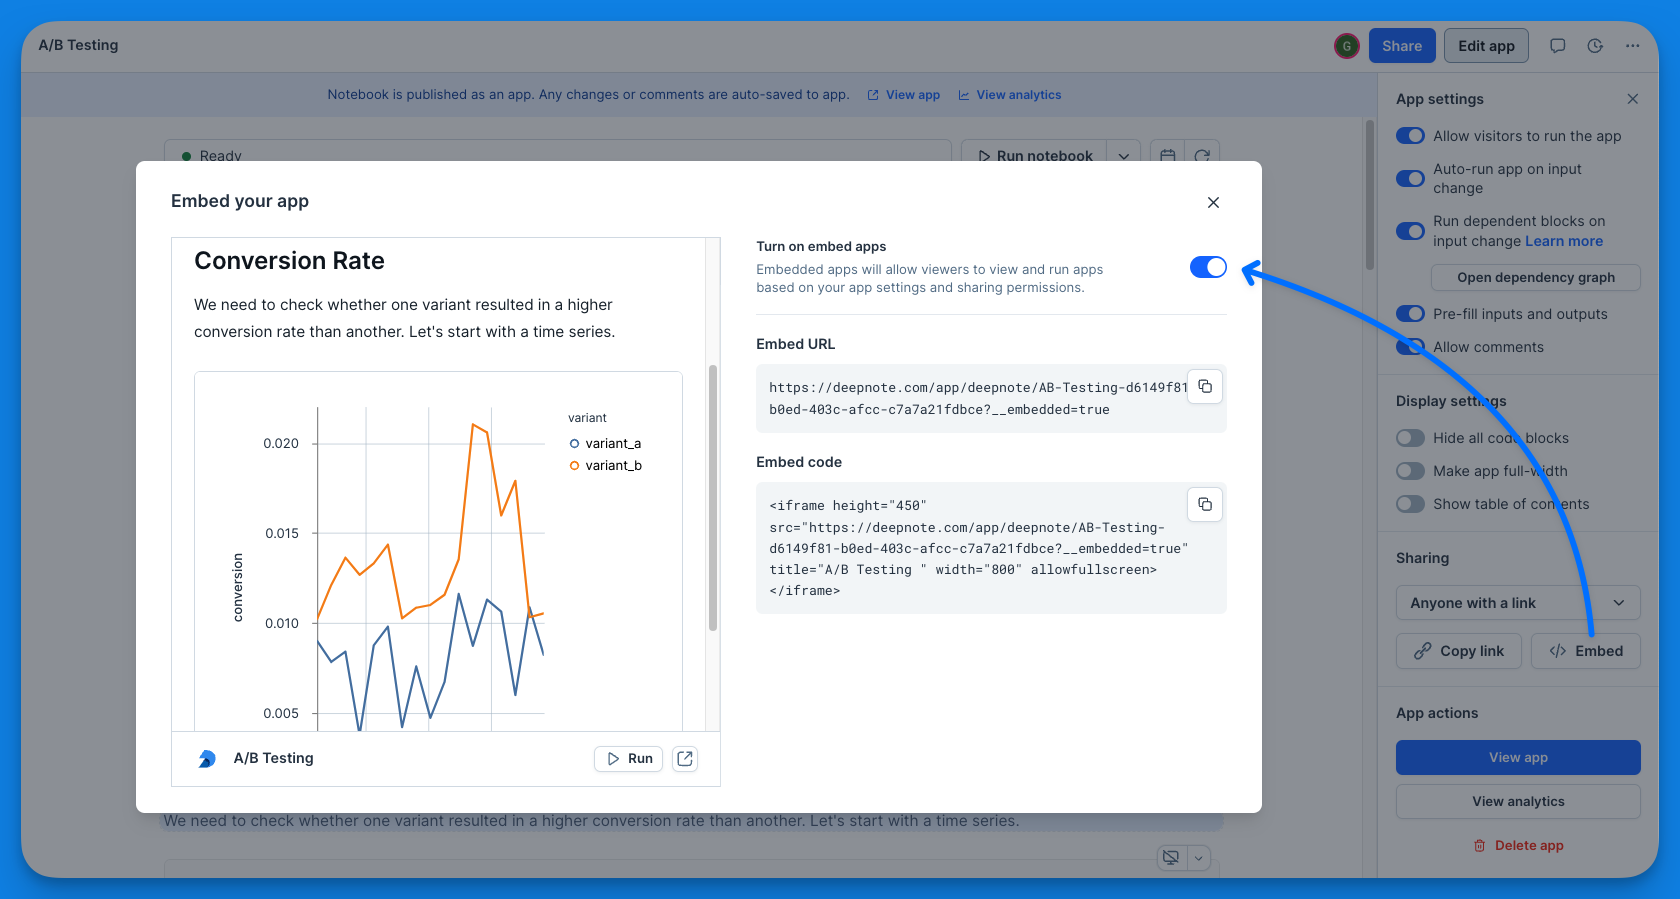Image resolution: width=1680 pixels, height=899 pixels.
Task: Click the Embed code text box
Action: [991, 548]
